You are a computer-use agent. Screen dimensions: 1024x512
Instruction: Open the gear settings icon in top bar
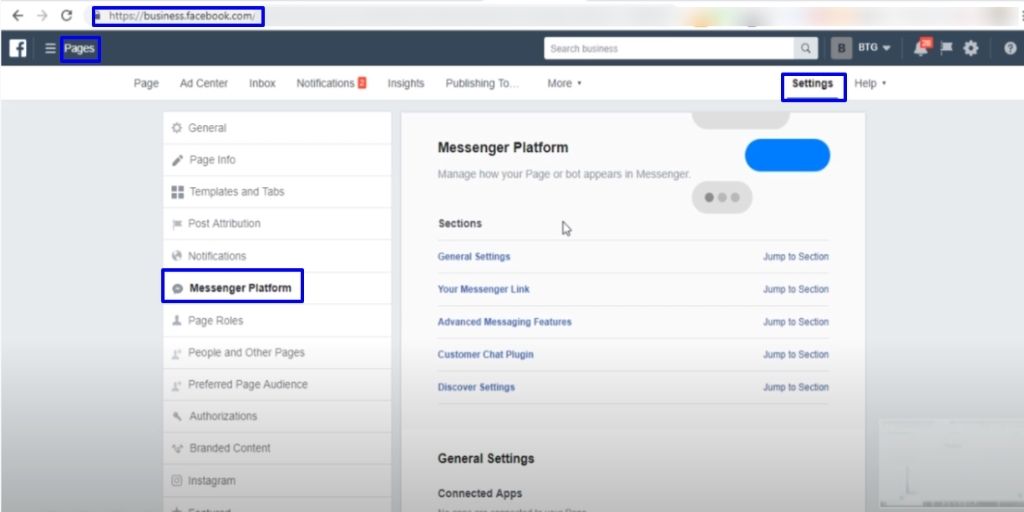tap(971, 48)
